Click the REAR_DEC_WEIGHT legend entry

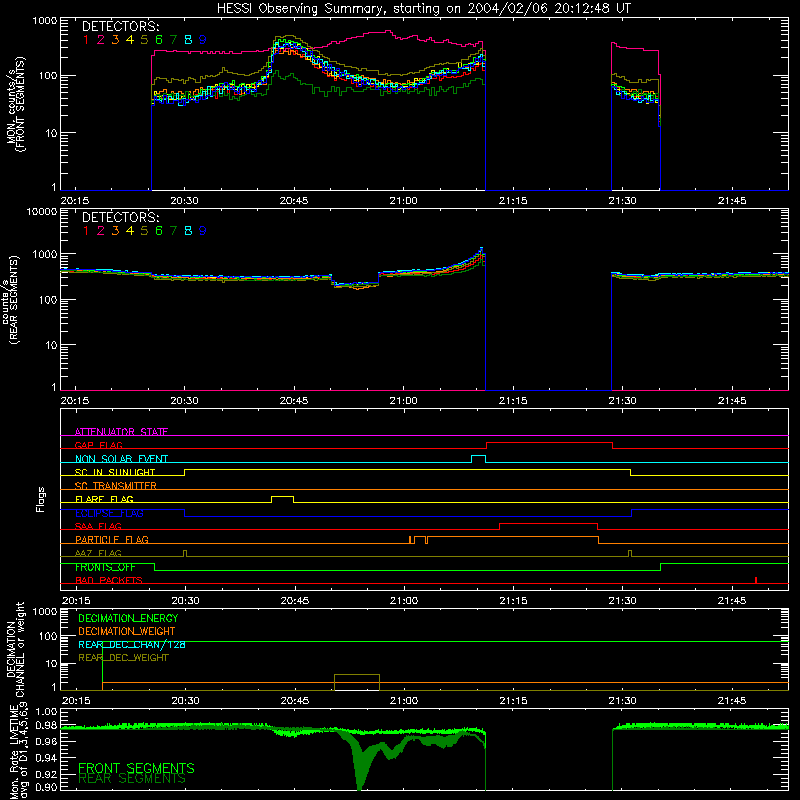click(123, 658)
